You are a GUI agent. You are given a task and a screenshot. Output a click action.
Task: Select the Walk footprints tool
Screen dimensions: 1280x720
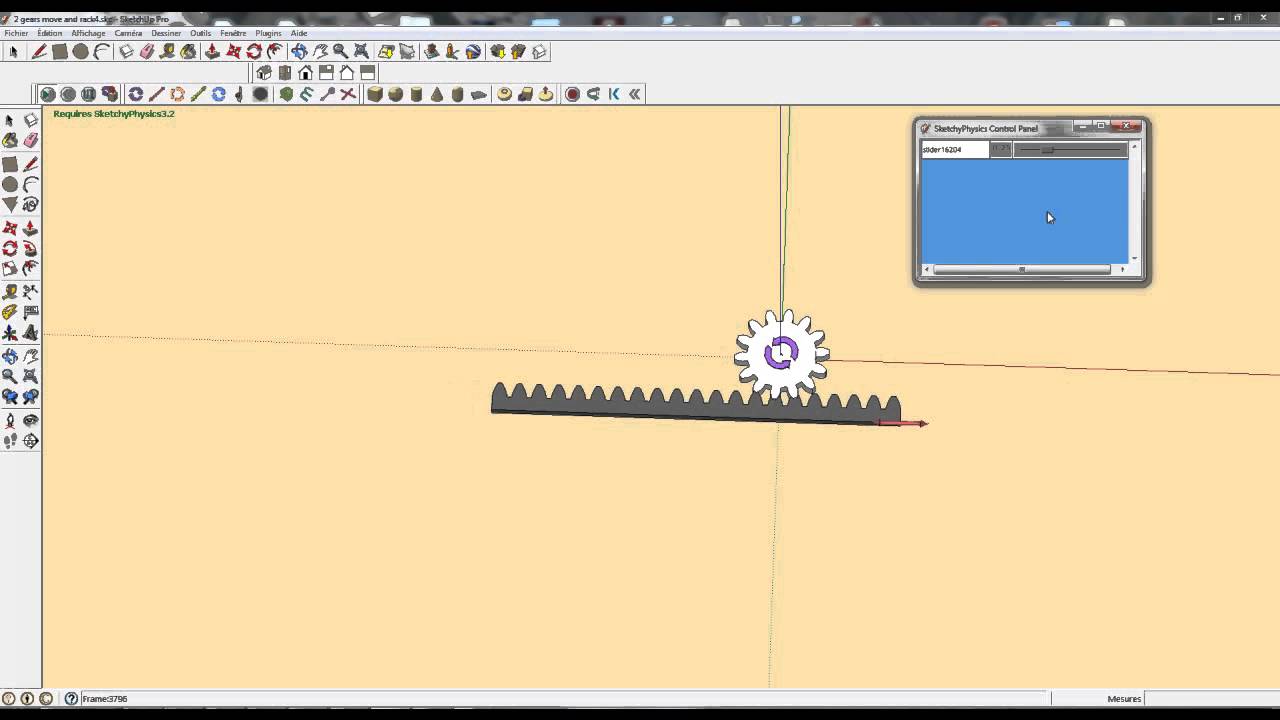(10, 440)
